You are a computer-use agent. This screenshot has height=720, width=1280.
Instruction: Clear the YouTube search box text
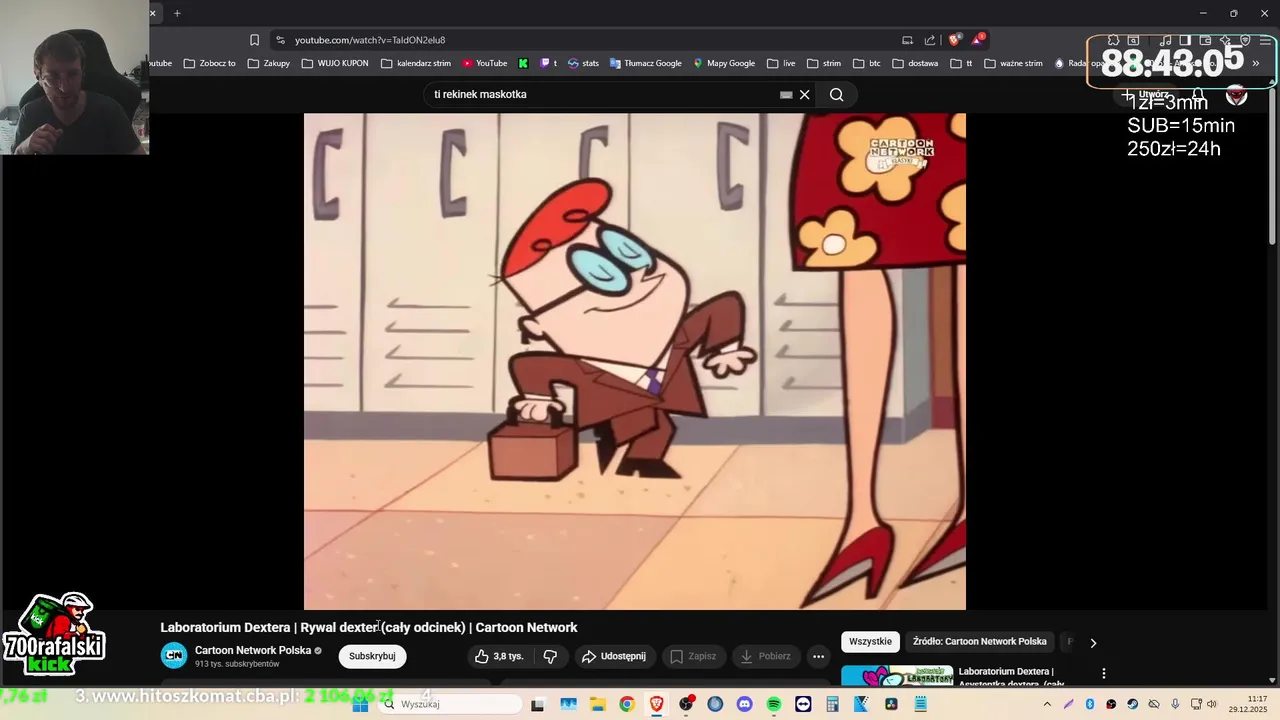point(804,94)
